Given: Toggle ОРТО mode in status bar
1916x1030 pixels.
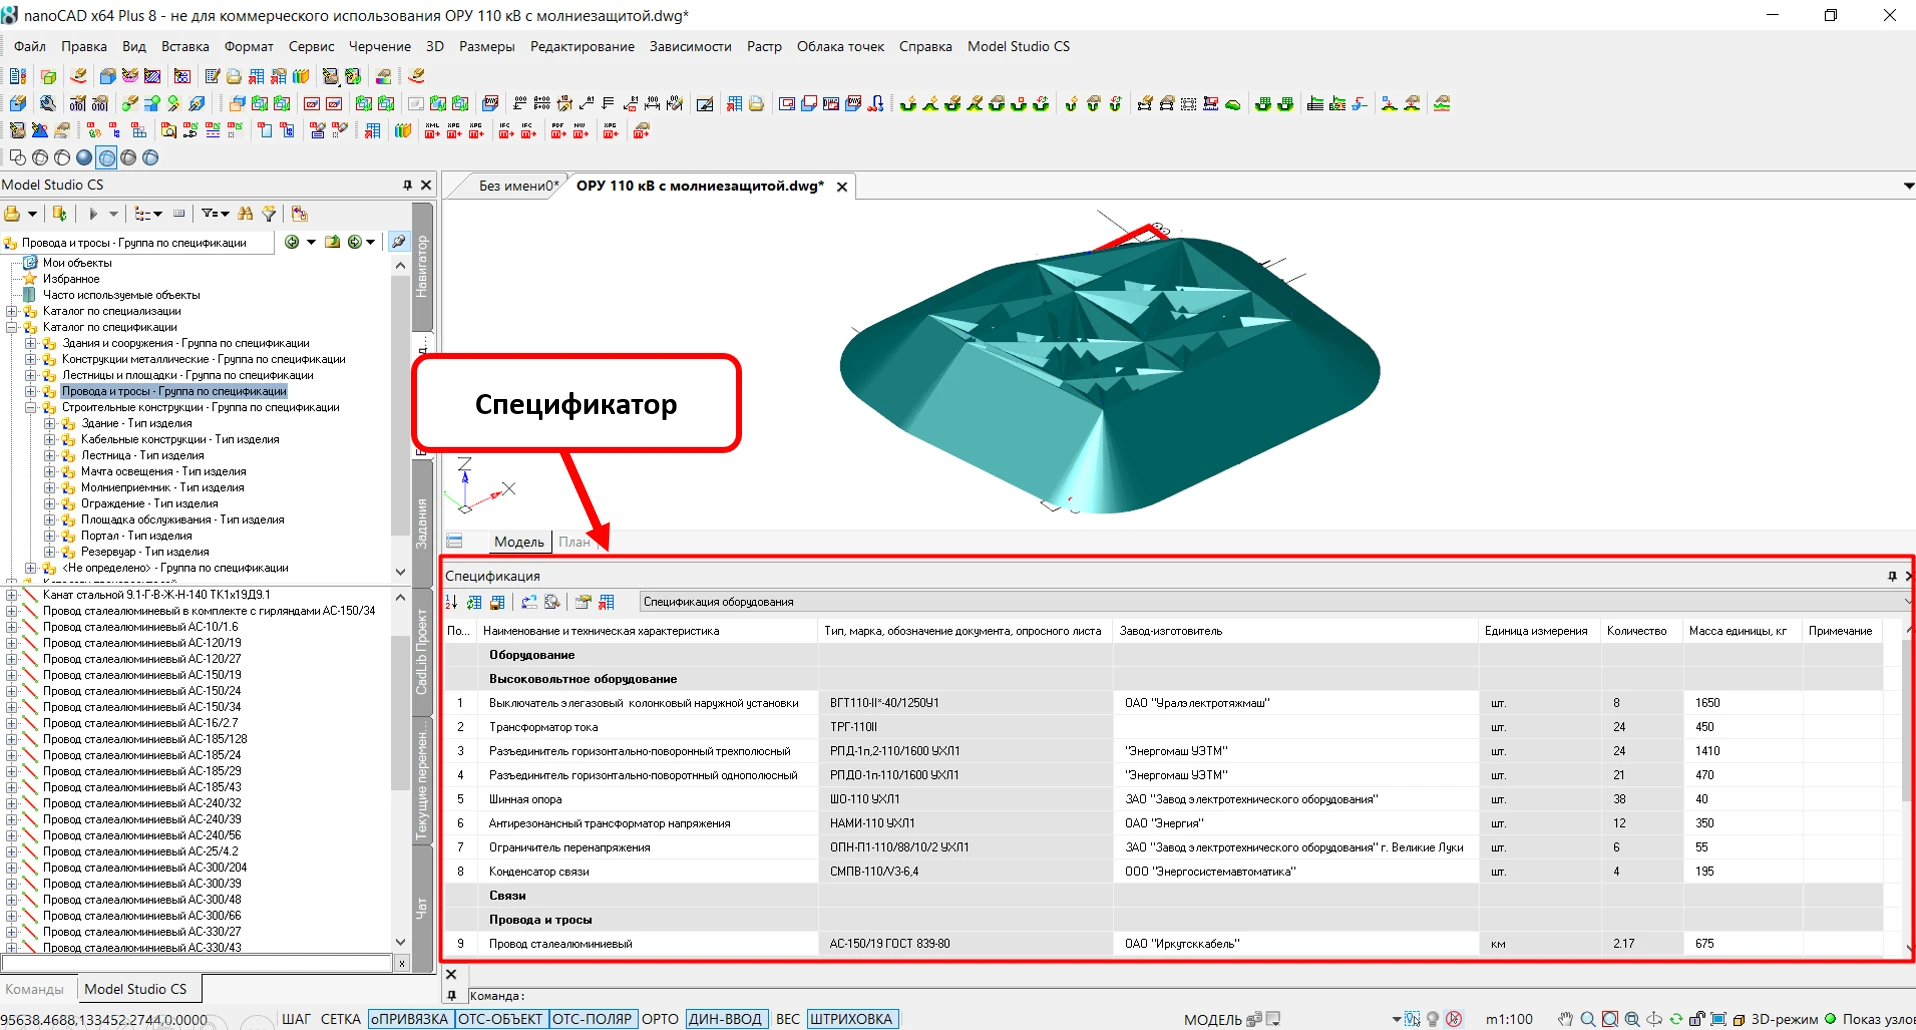Looking at the screenshot, I should click(x=659, y=1019).
